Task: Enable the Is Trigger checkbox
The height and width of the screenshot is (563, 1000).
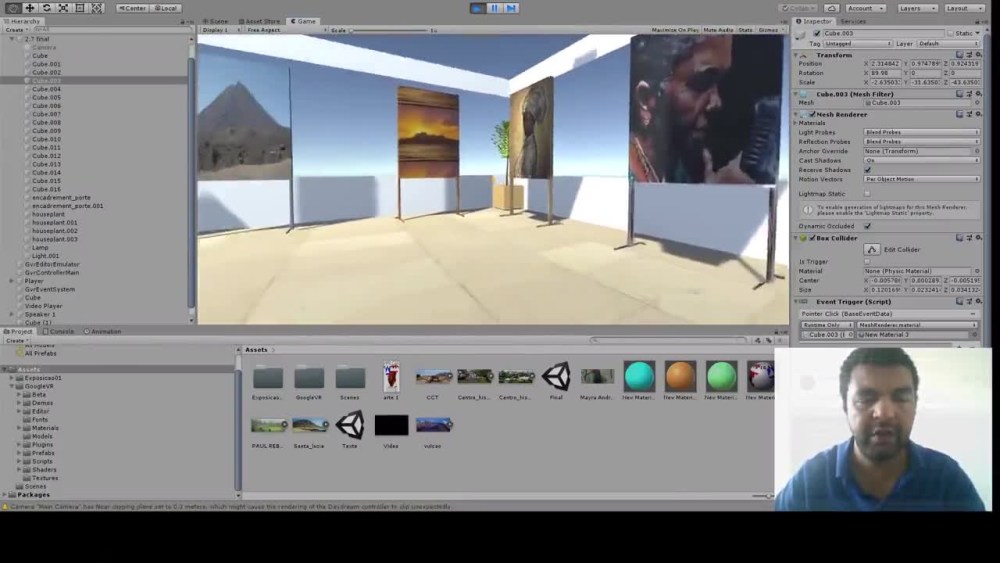Action: click(x=867, y=261)
